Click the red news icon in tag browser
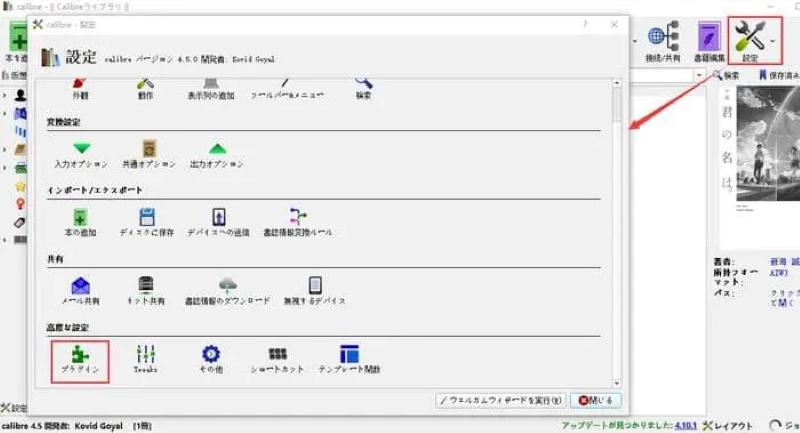 pyautogui.click(x=20, y=205)
